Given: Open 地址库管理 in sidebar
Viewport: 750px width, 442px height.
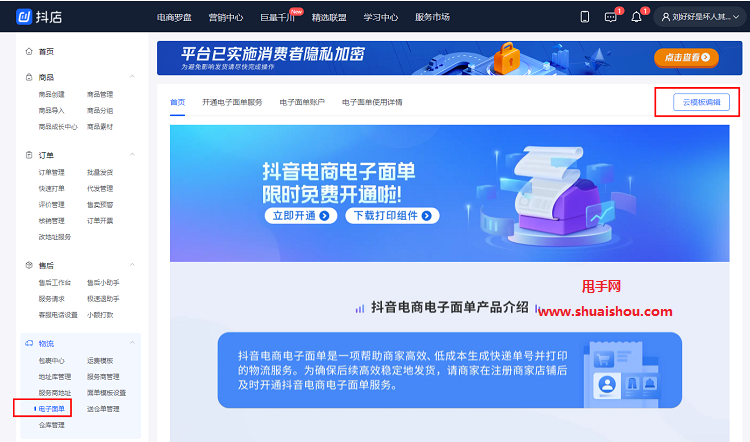Looking at the screenshot, I should click(55, 377).
